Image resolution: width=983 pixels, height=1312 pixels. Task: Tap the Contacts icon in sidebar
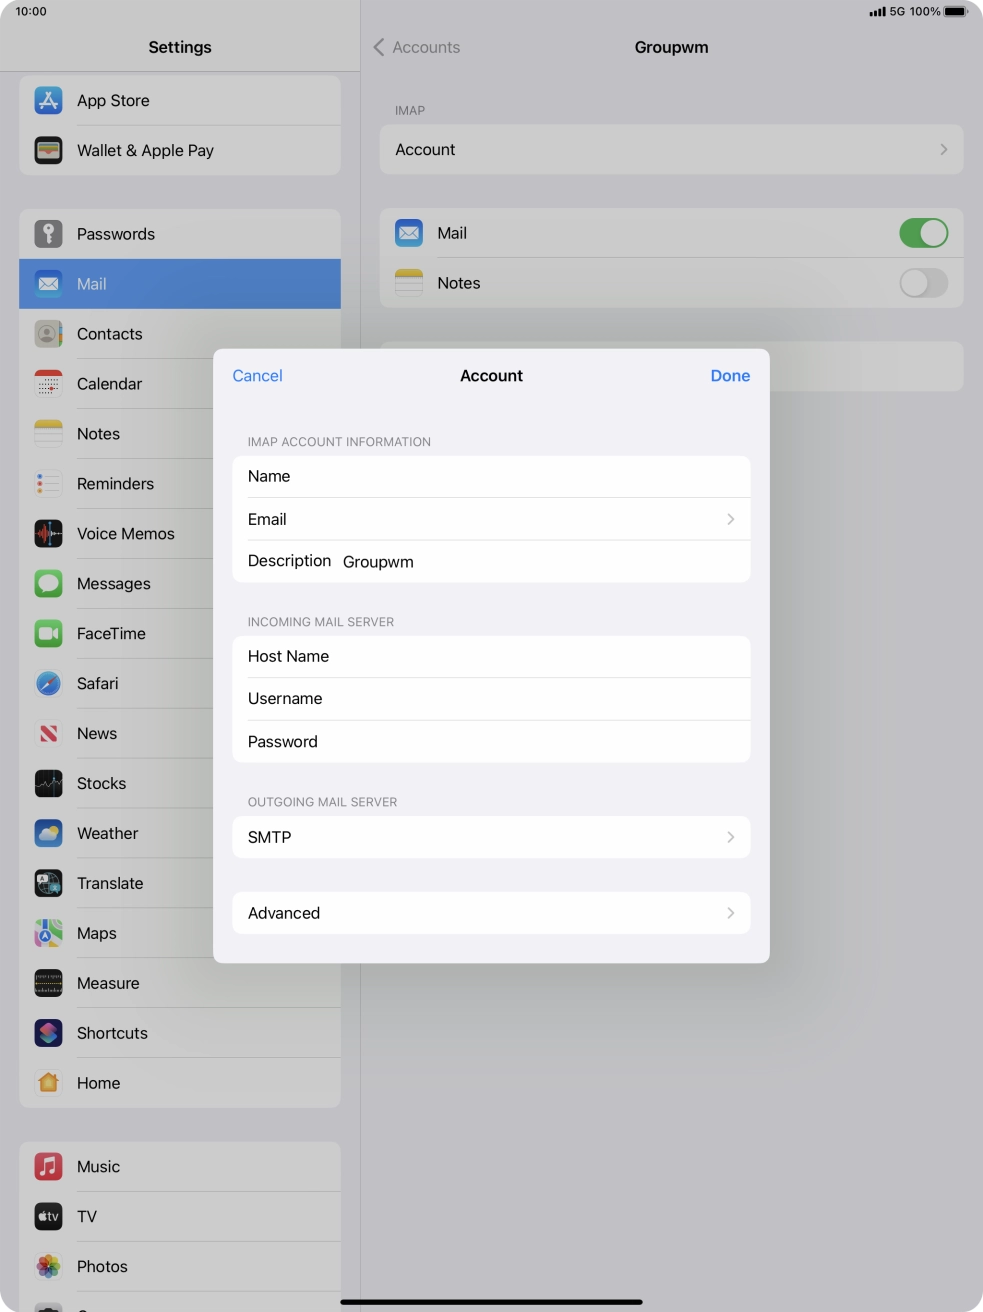coord(48,334)
